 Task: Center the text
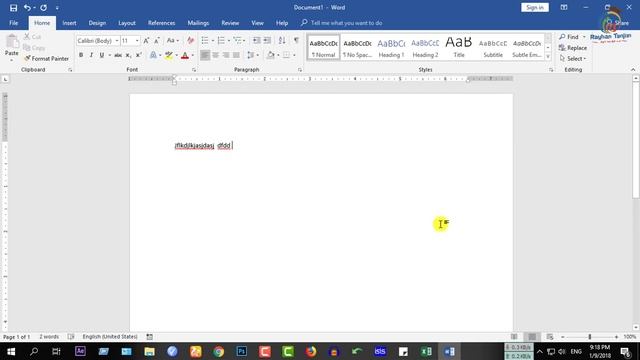point(216,55)
